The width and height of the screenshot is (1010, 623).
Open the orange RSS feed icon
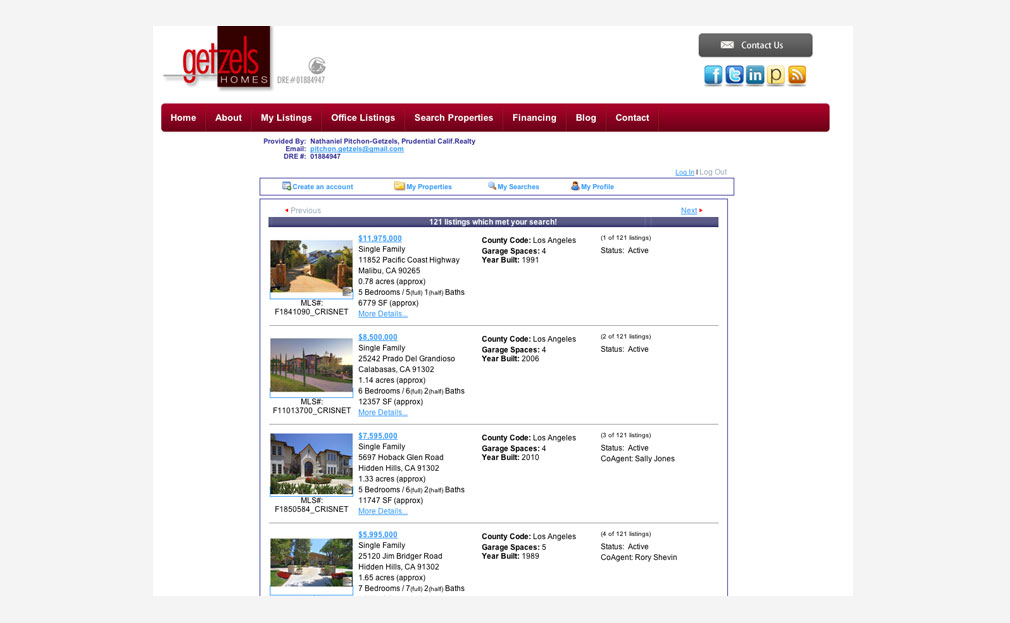pyautogui.click(x=797, y=75)
